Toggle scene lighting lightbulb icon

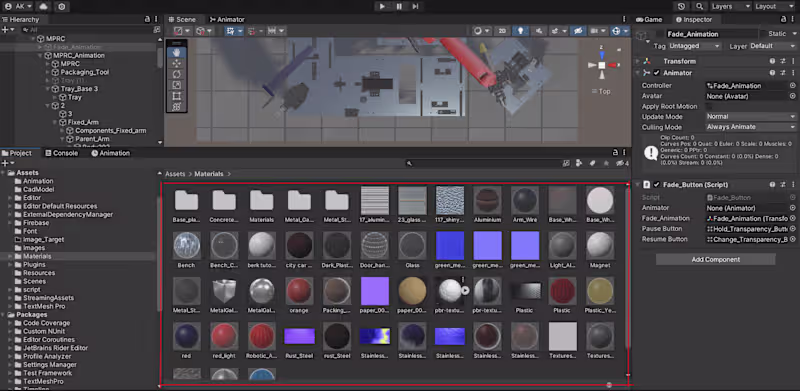[x=520, y=31]
